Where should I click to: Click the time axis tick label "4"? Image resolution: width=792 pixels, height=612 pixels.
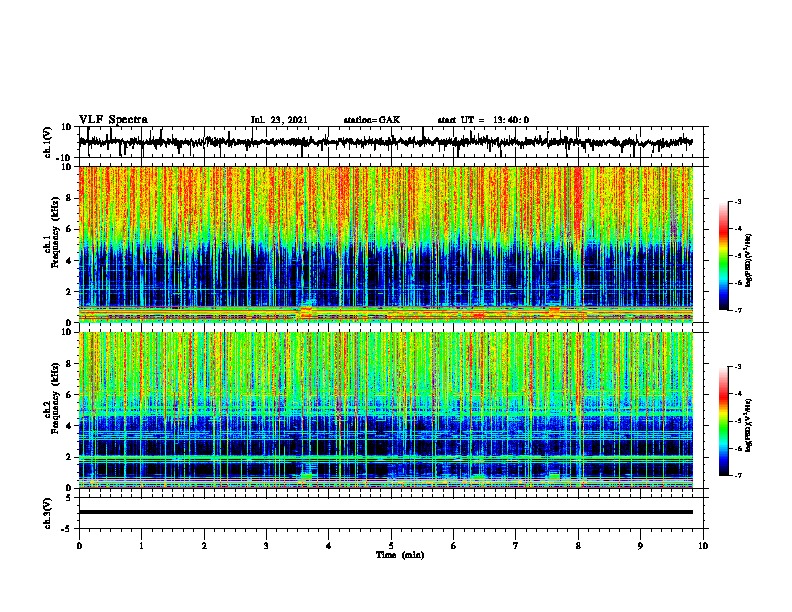(x=329, y=546)
